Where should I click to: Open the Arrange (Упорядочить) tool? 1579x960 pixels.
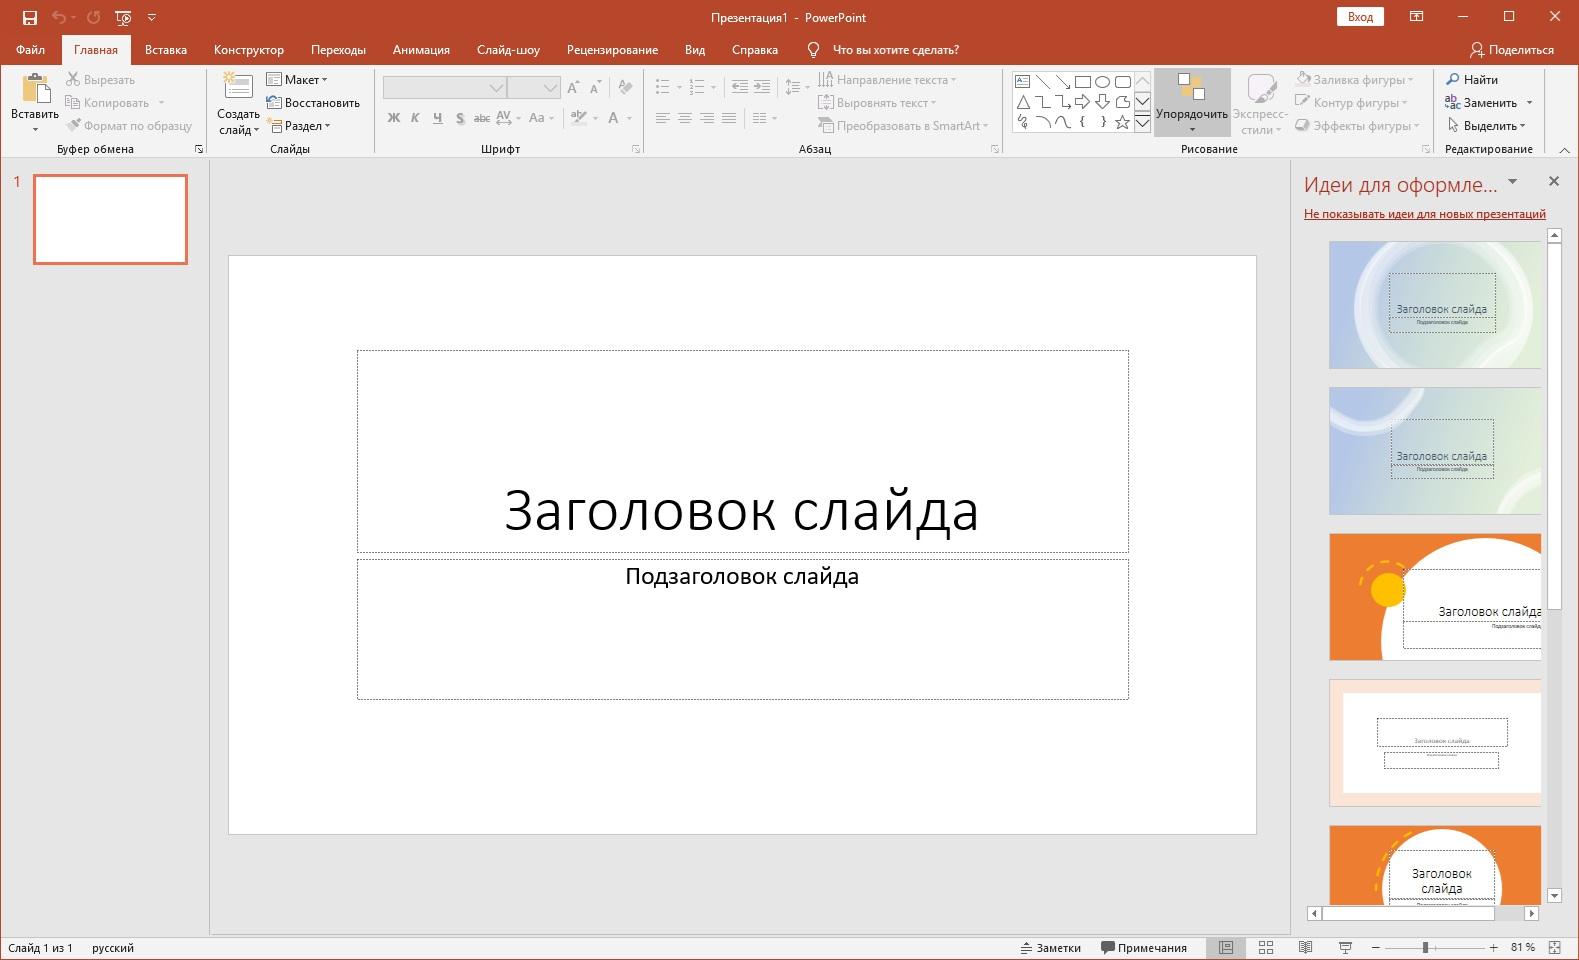pyautogui.click(x=1191, y=101)
